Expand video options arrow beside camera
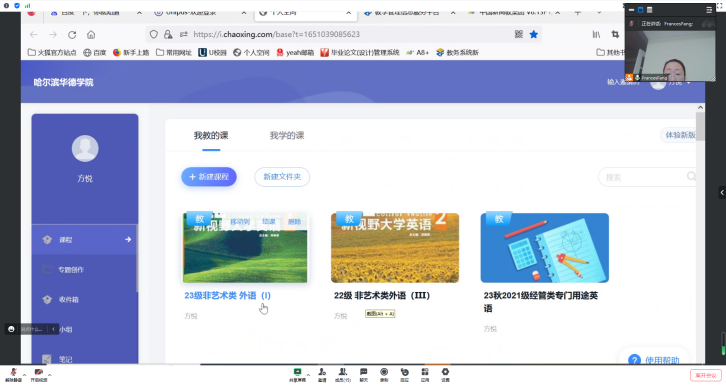Viewport: 726px width, 385px height. [x=50, y=374]
